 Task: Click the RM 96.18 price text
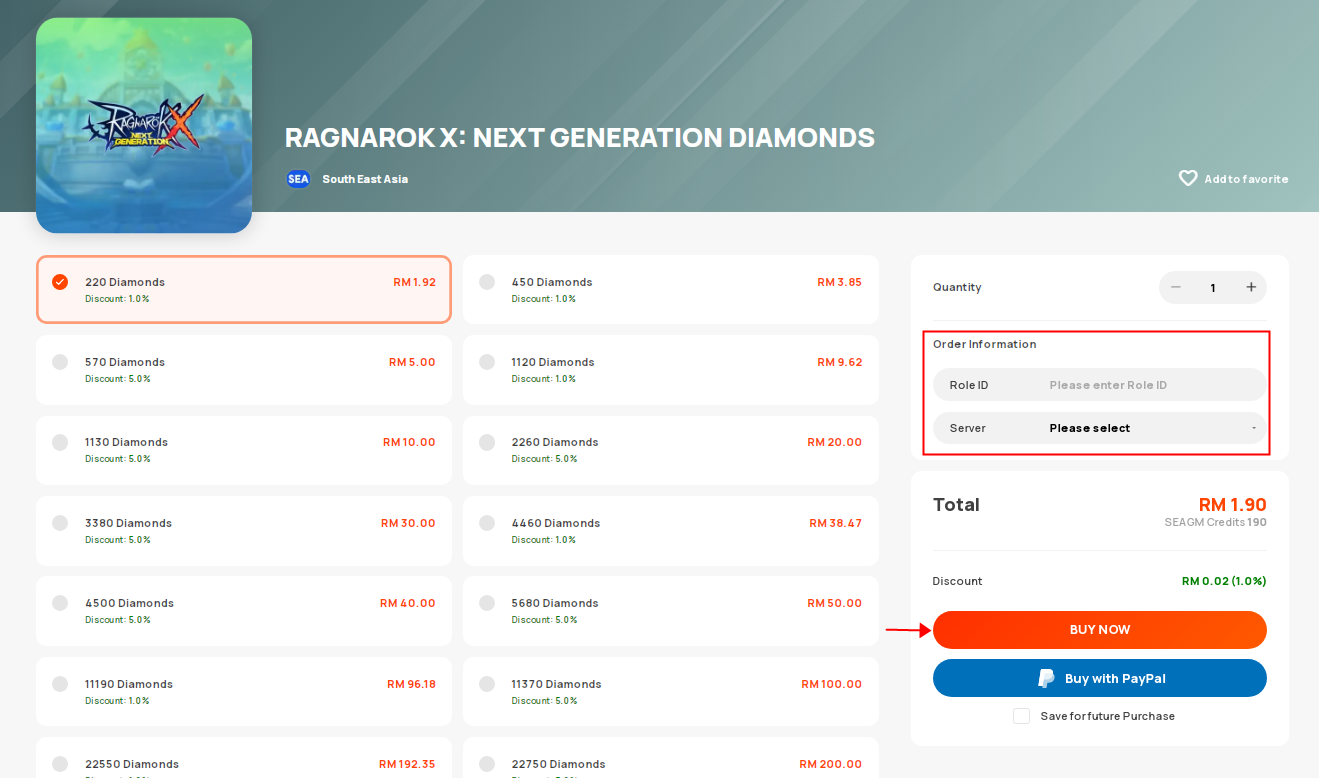(411, 684)
